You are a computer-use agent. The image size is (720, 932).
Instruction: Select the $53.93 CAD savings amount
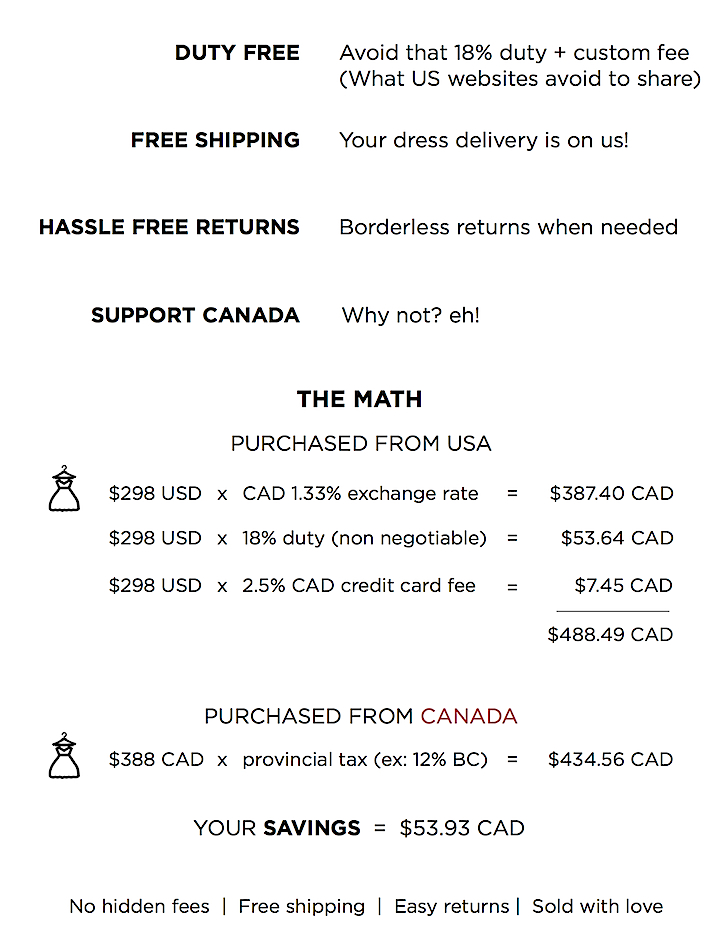pos(462,828)
